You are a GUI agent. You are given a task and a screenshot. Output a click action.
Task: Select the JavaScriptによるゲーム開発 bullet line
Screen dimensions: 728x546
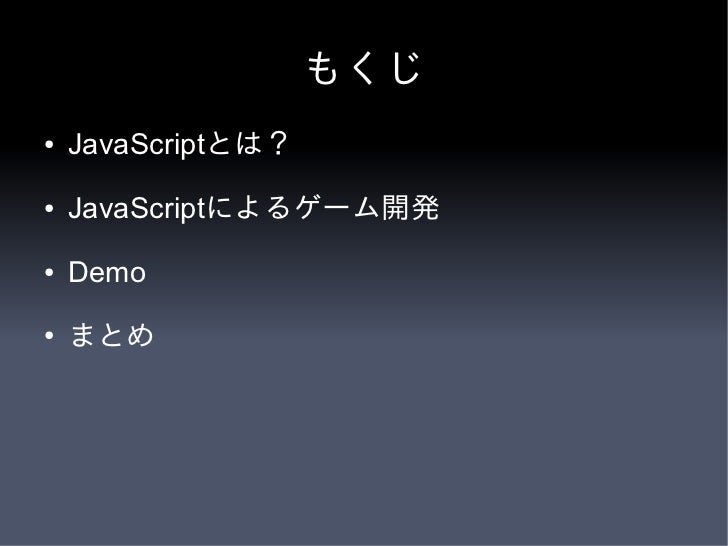254,208
